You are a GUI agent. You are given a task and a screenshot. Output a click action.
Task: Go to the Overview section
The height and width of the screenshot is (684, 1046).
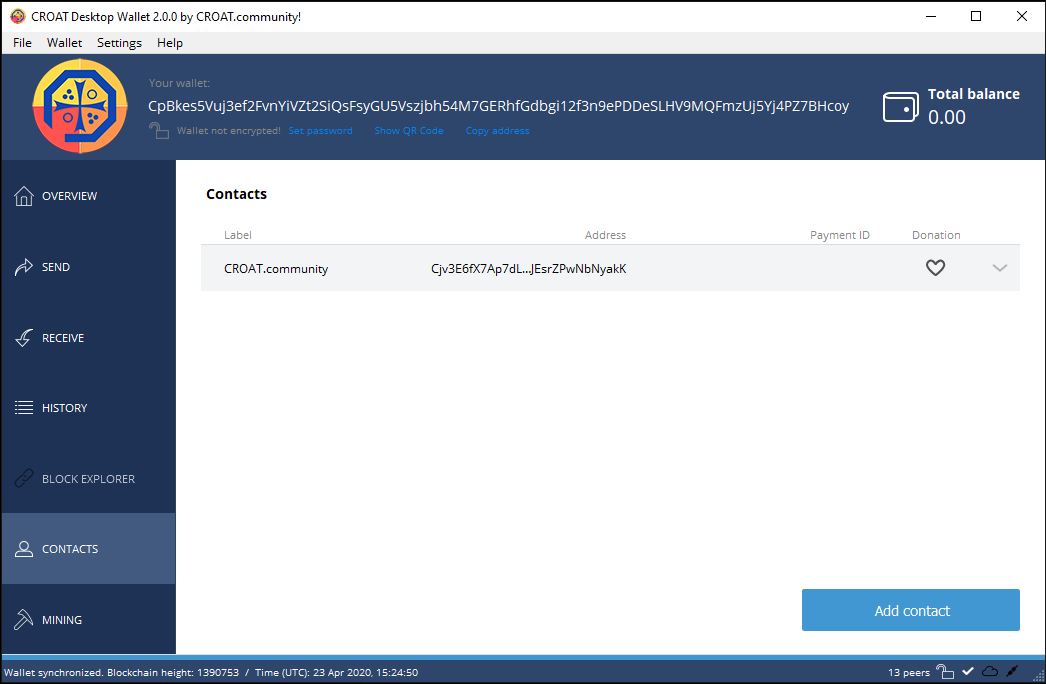(x=88, y=196)
